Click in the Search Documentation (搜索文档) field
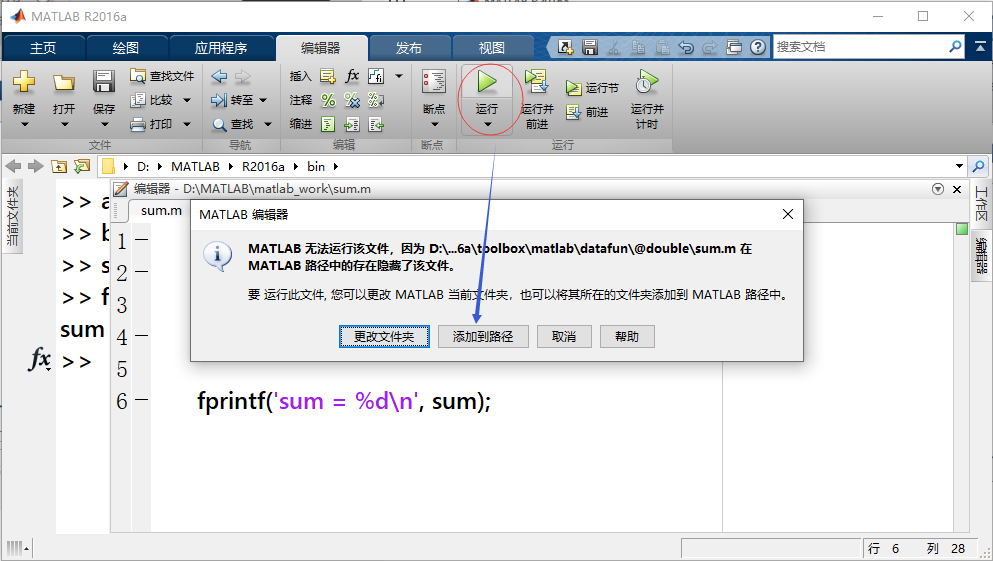993x561 pixels. (860, 47)
